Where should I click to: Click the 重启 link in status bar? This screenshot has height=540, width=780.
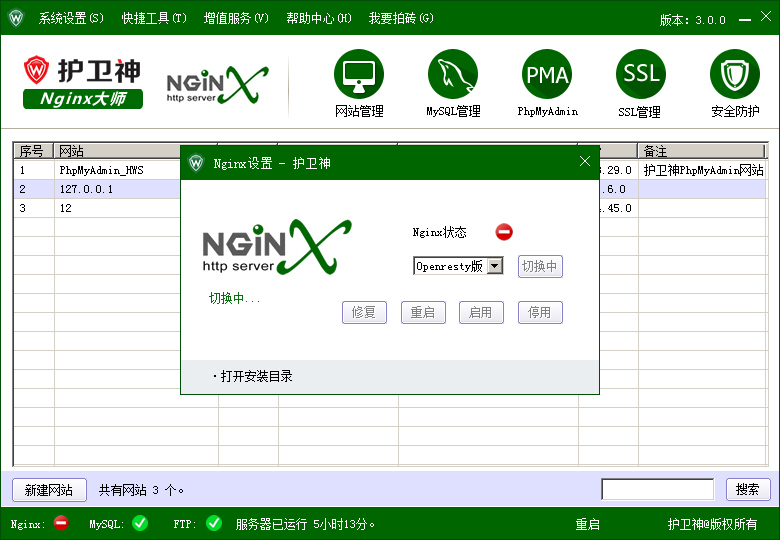pyautogui.click(x=587, y=524)
